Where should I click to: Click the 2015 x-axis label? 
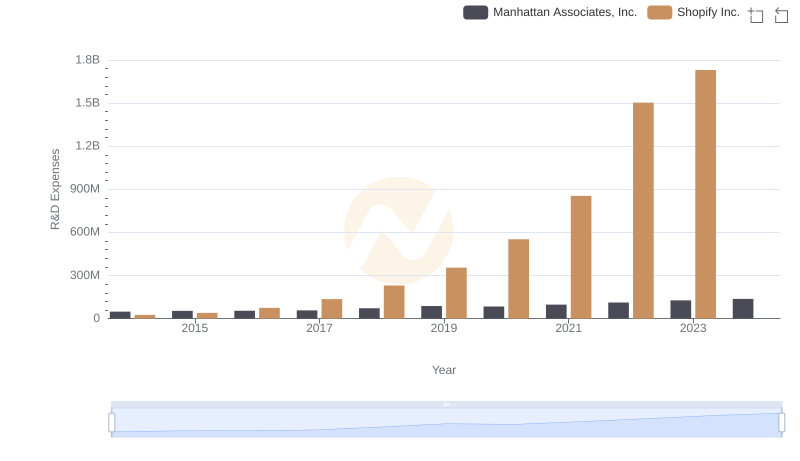194,328
